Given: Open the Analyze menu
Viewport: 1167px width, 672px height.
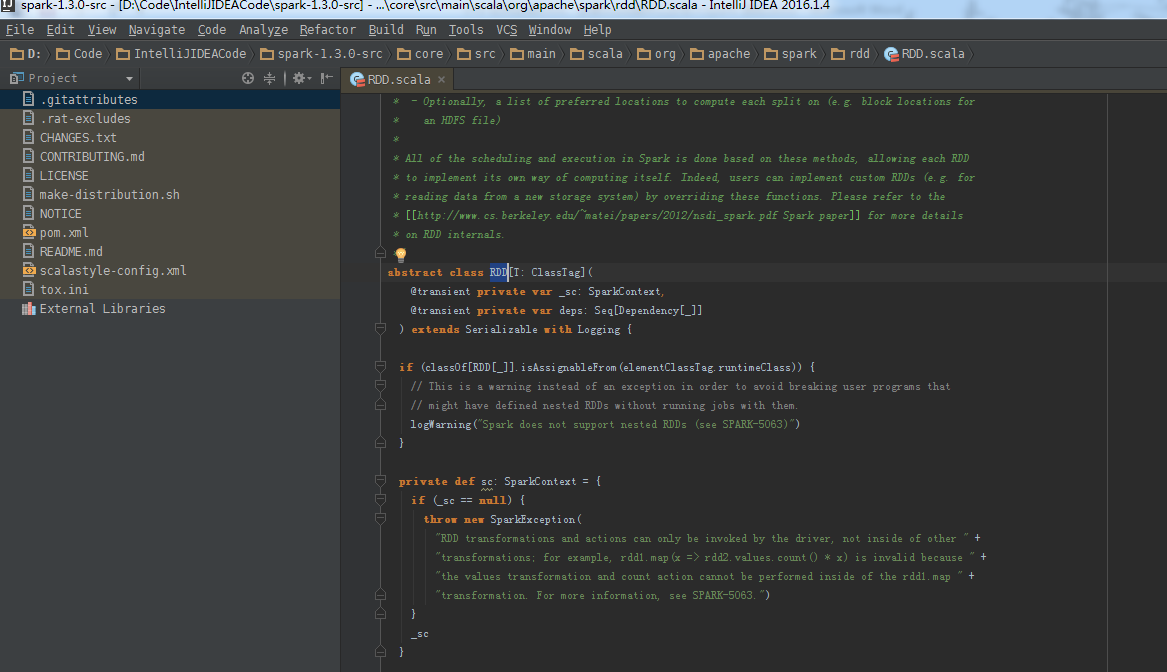Looking at the screenshot, I should (x=263, y=30).
